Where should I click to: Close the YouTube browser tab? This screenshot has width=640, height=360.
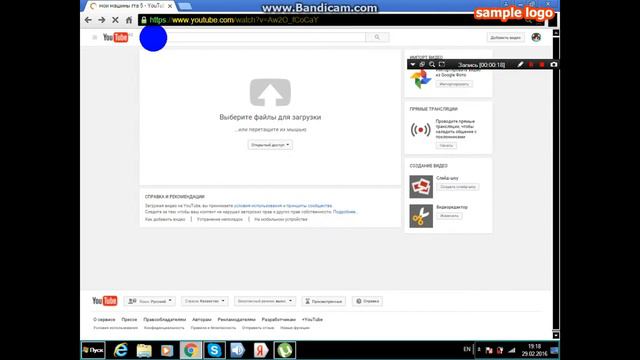click(170, 6)
